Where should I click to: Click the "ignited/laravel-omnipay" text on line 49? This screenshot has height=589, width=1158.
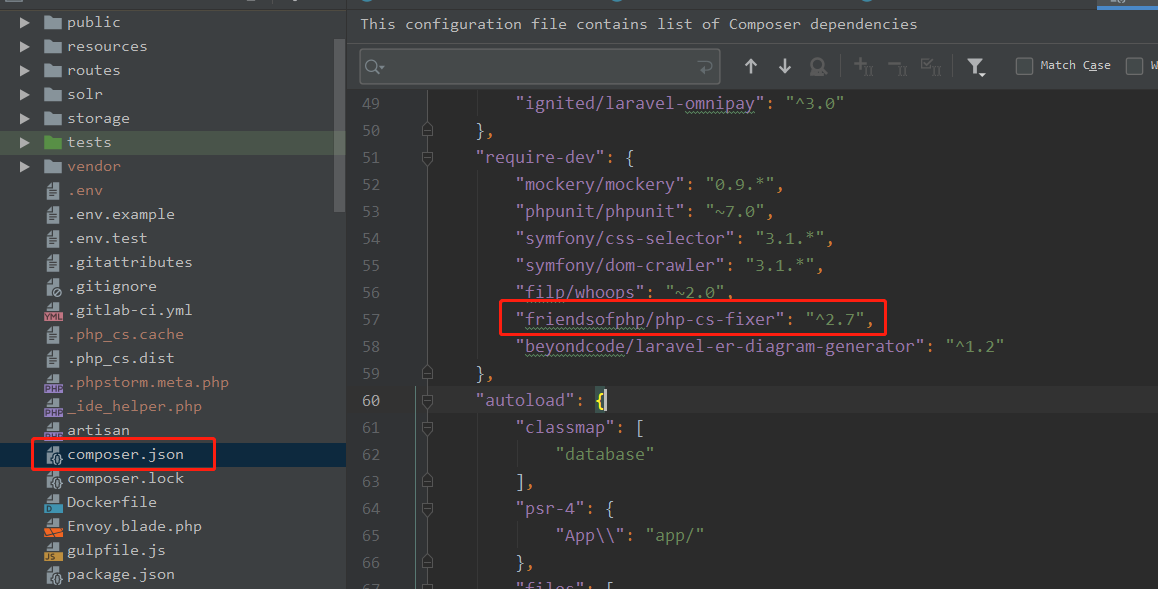pos(640,103)
